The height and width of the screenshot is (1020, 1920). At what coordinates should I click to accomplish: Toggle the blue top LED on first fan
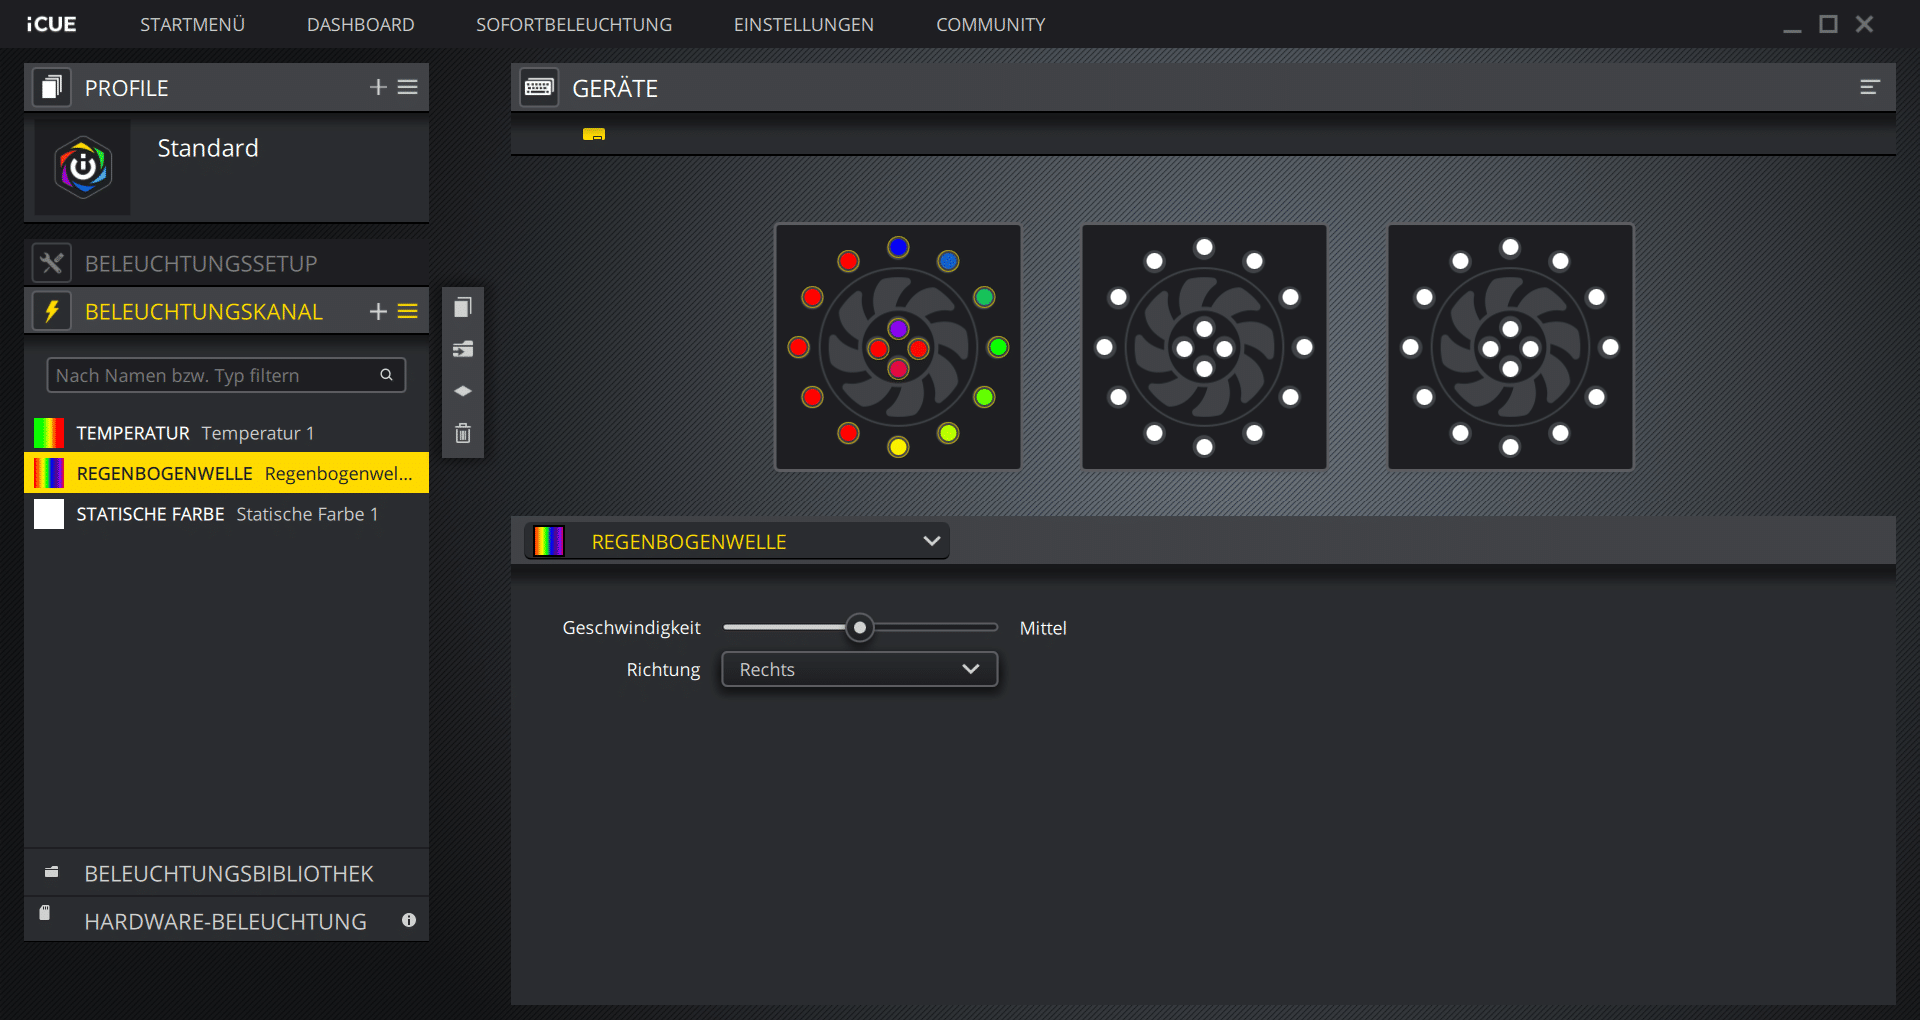898,247
